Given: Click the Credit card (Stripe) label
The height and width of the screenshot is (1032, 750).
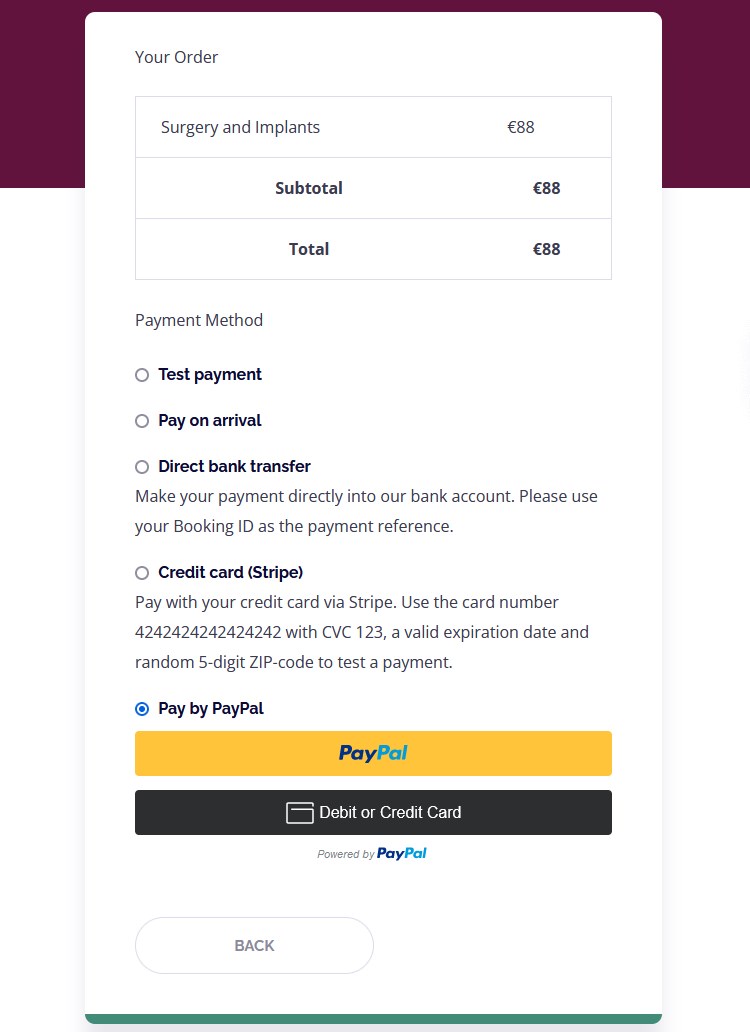Looking at the screenshot, I should point(230,573).
